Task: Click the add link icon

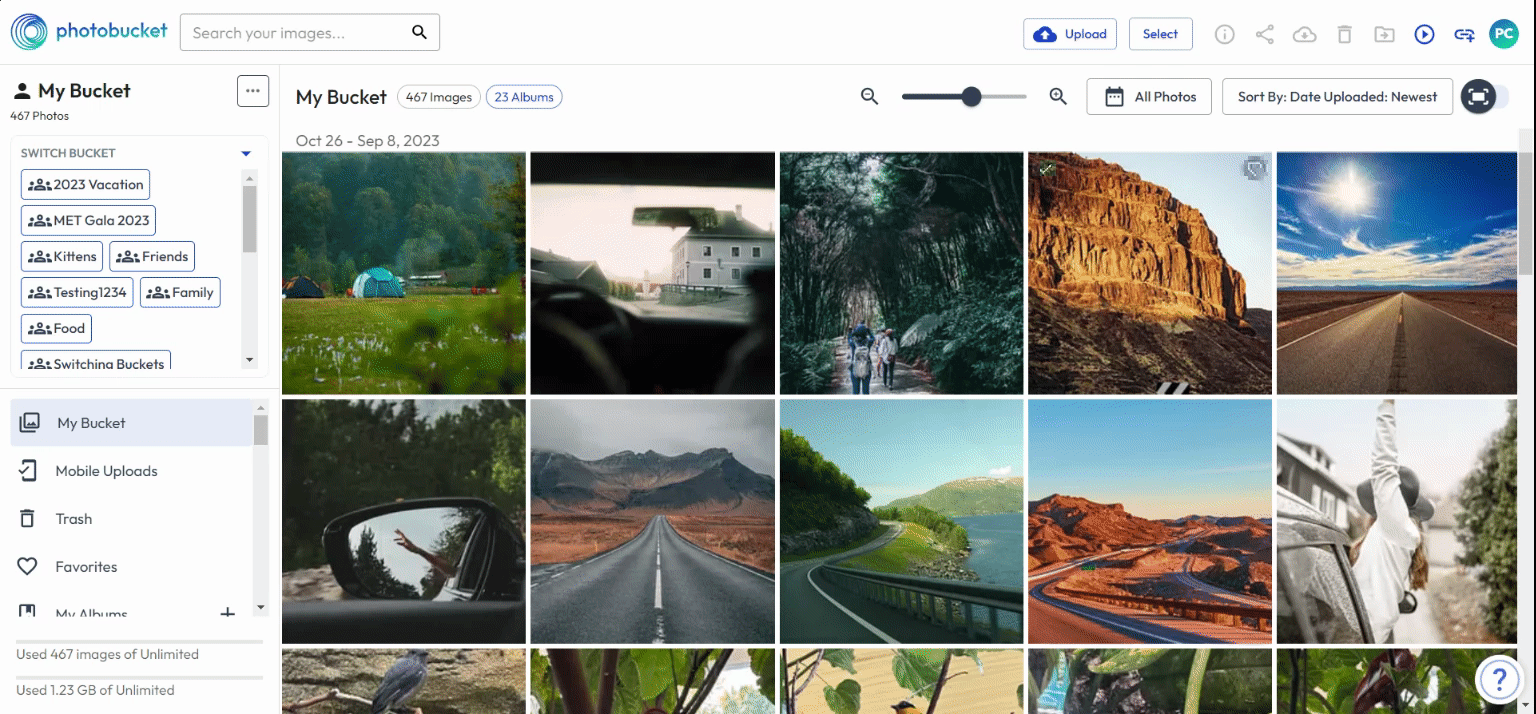Action: [1465, 34]
